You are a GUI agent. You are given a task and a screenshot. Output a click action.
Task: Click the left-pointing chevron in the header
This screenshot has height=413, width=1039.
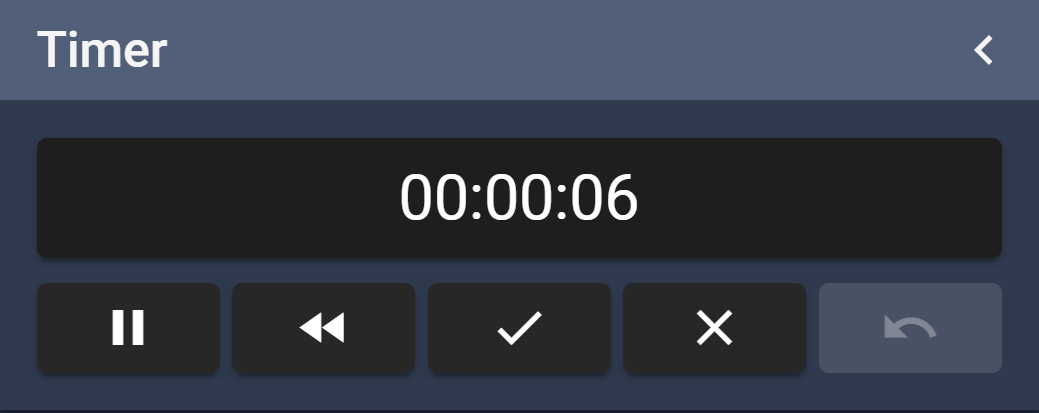[x=984, y=50]
